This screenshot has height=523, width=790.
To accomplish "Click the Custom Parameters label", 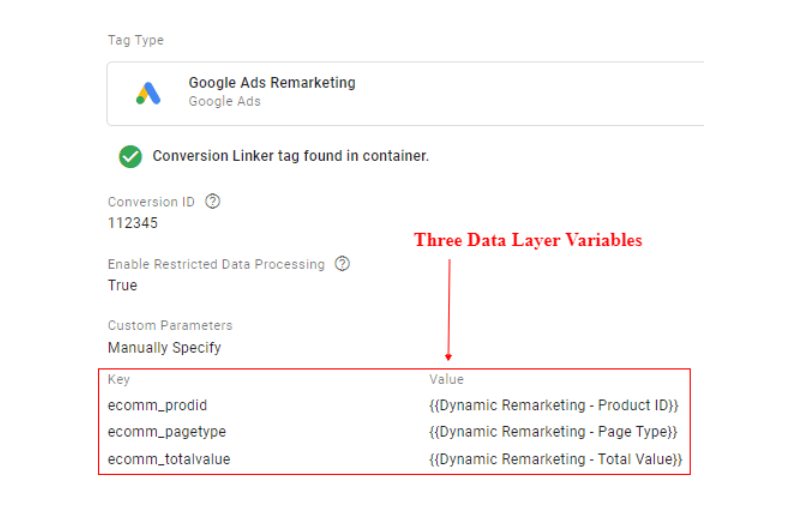I will tap(170, 325).
